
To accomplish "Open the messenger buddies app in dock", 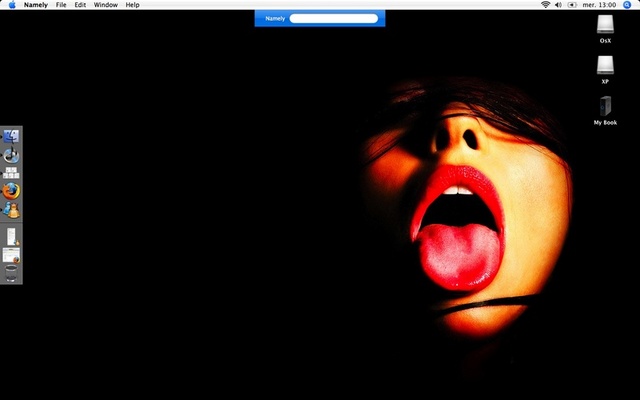I will pyautogui.click(x=11, y=210).
